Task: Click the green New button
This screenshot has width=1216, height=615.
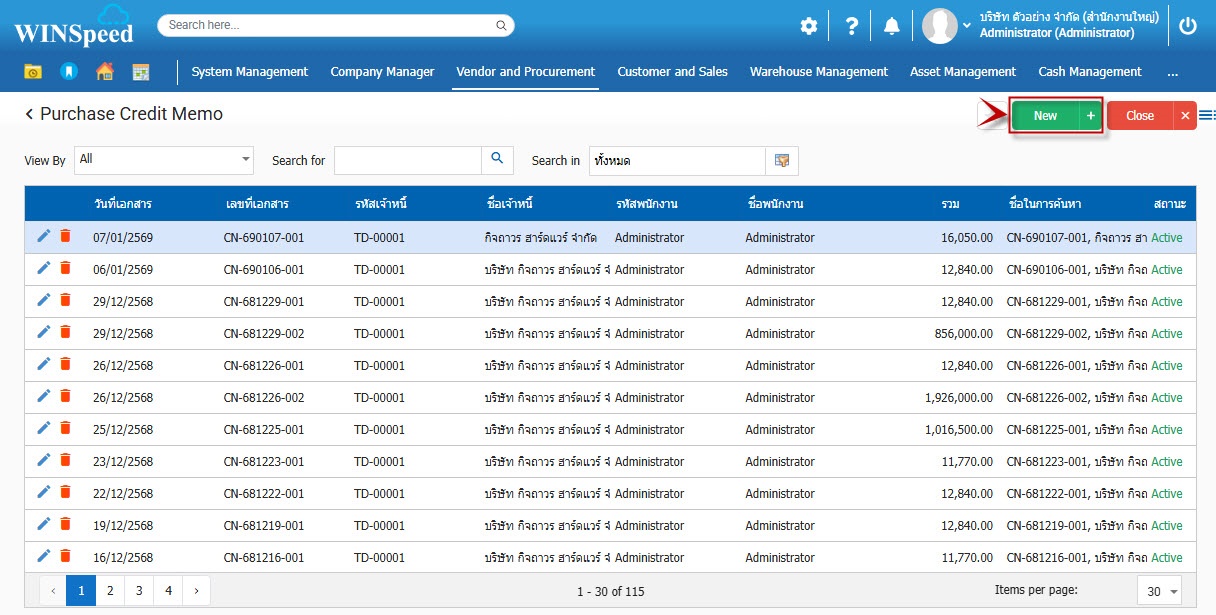Action: click(x=1045, y=116)
